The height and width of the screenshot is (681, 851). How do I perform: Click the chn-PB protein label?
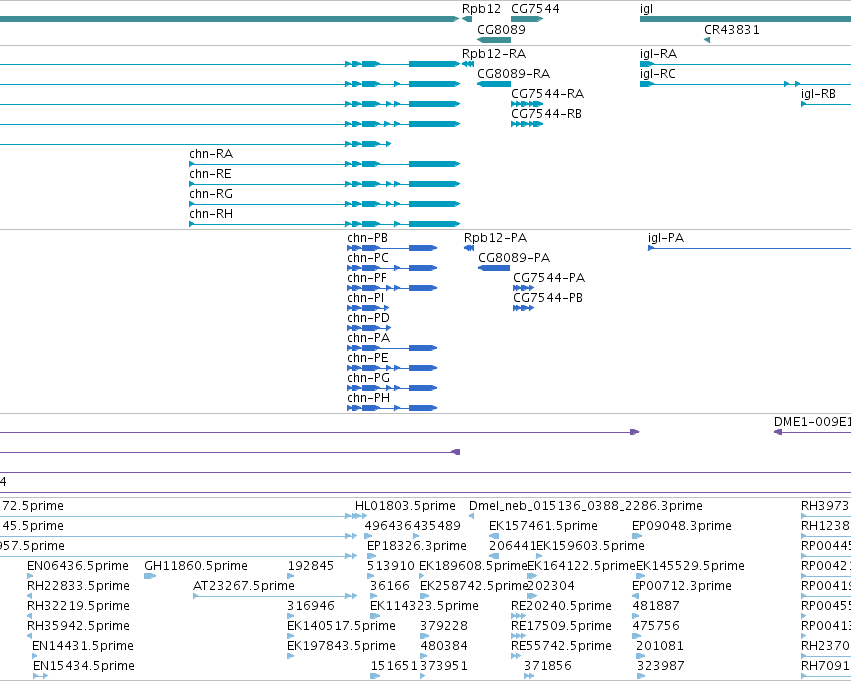367,238
